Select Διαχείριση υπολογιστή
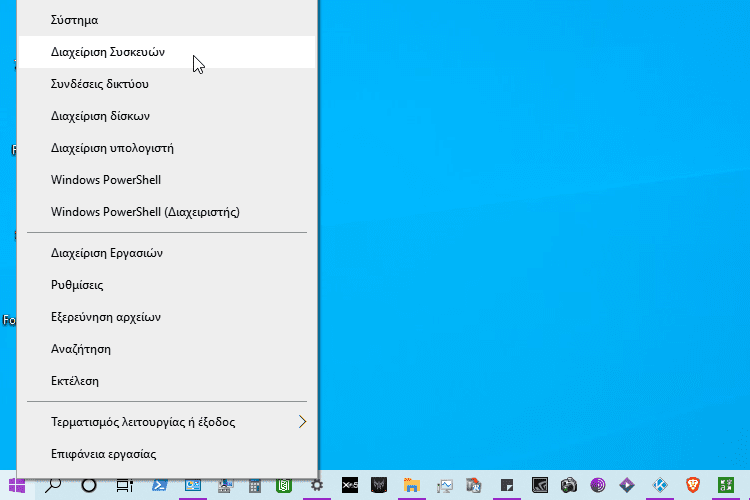 click(x=167, y=148)
